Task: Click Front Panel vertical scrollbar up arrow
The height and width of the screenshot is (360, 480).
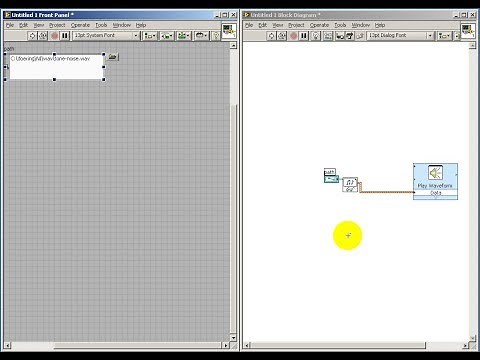Action: click(233, 45)
